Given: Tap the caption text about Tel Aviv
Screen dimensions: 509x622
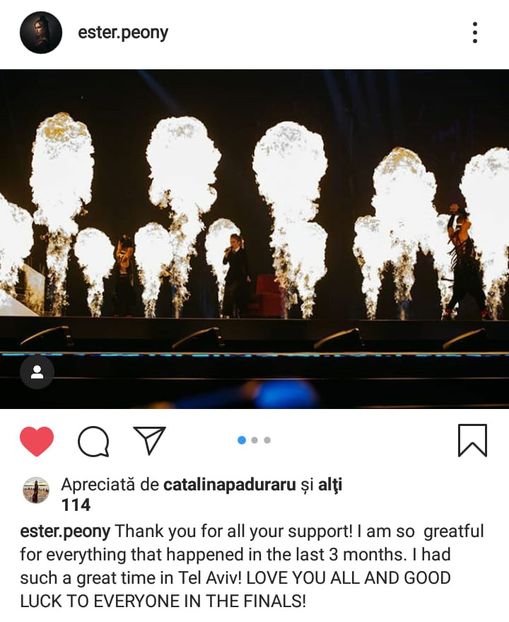Looking at the screenshot, I should click(x=252, y=566).
